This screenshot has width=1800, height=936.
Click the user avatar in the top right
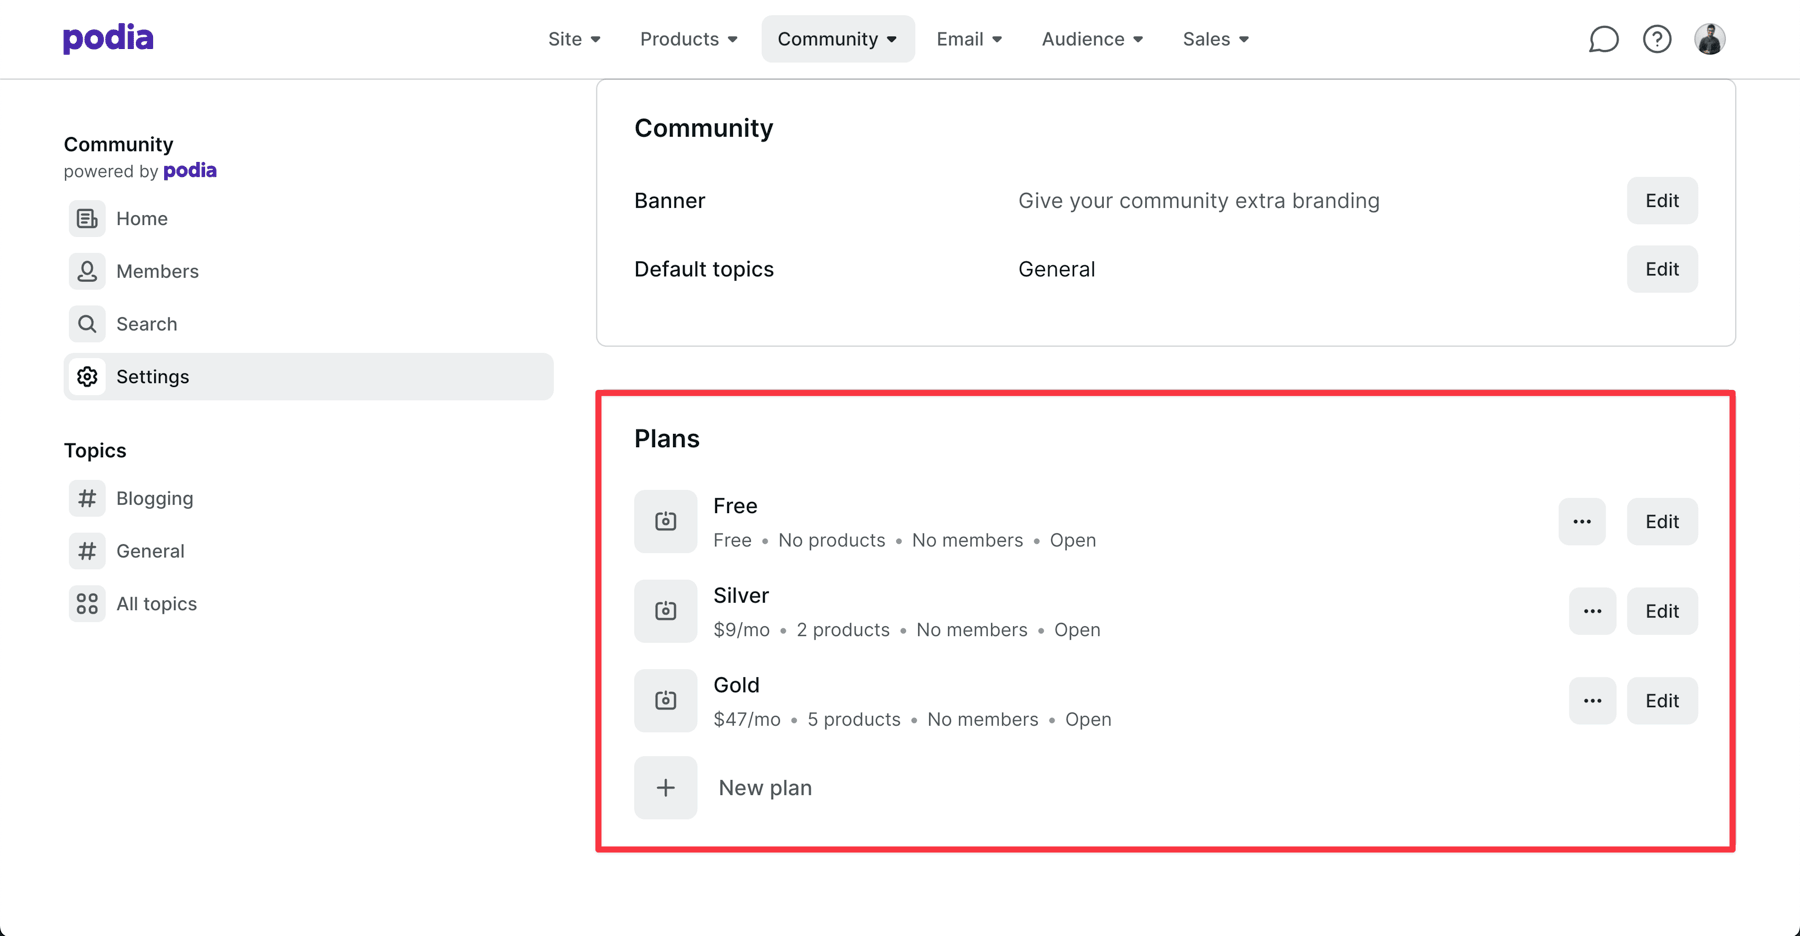(1710, 39)
